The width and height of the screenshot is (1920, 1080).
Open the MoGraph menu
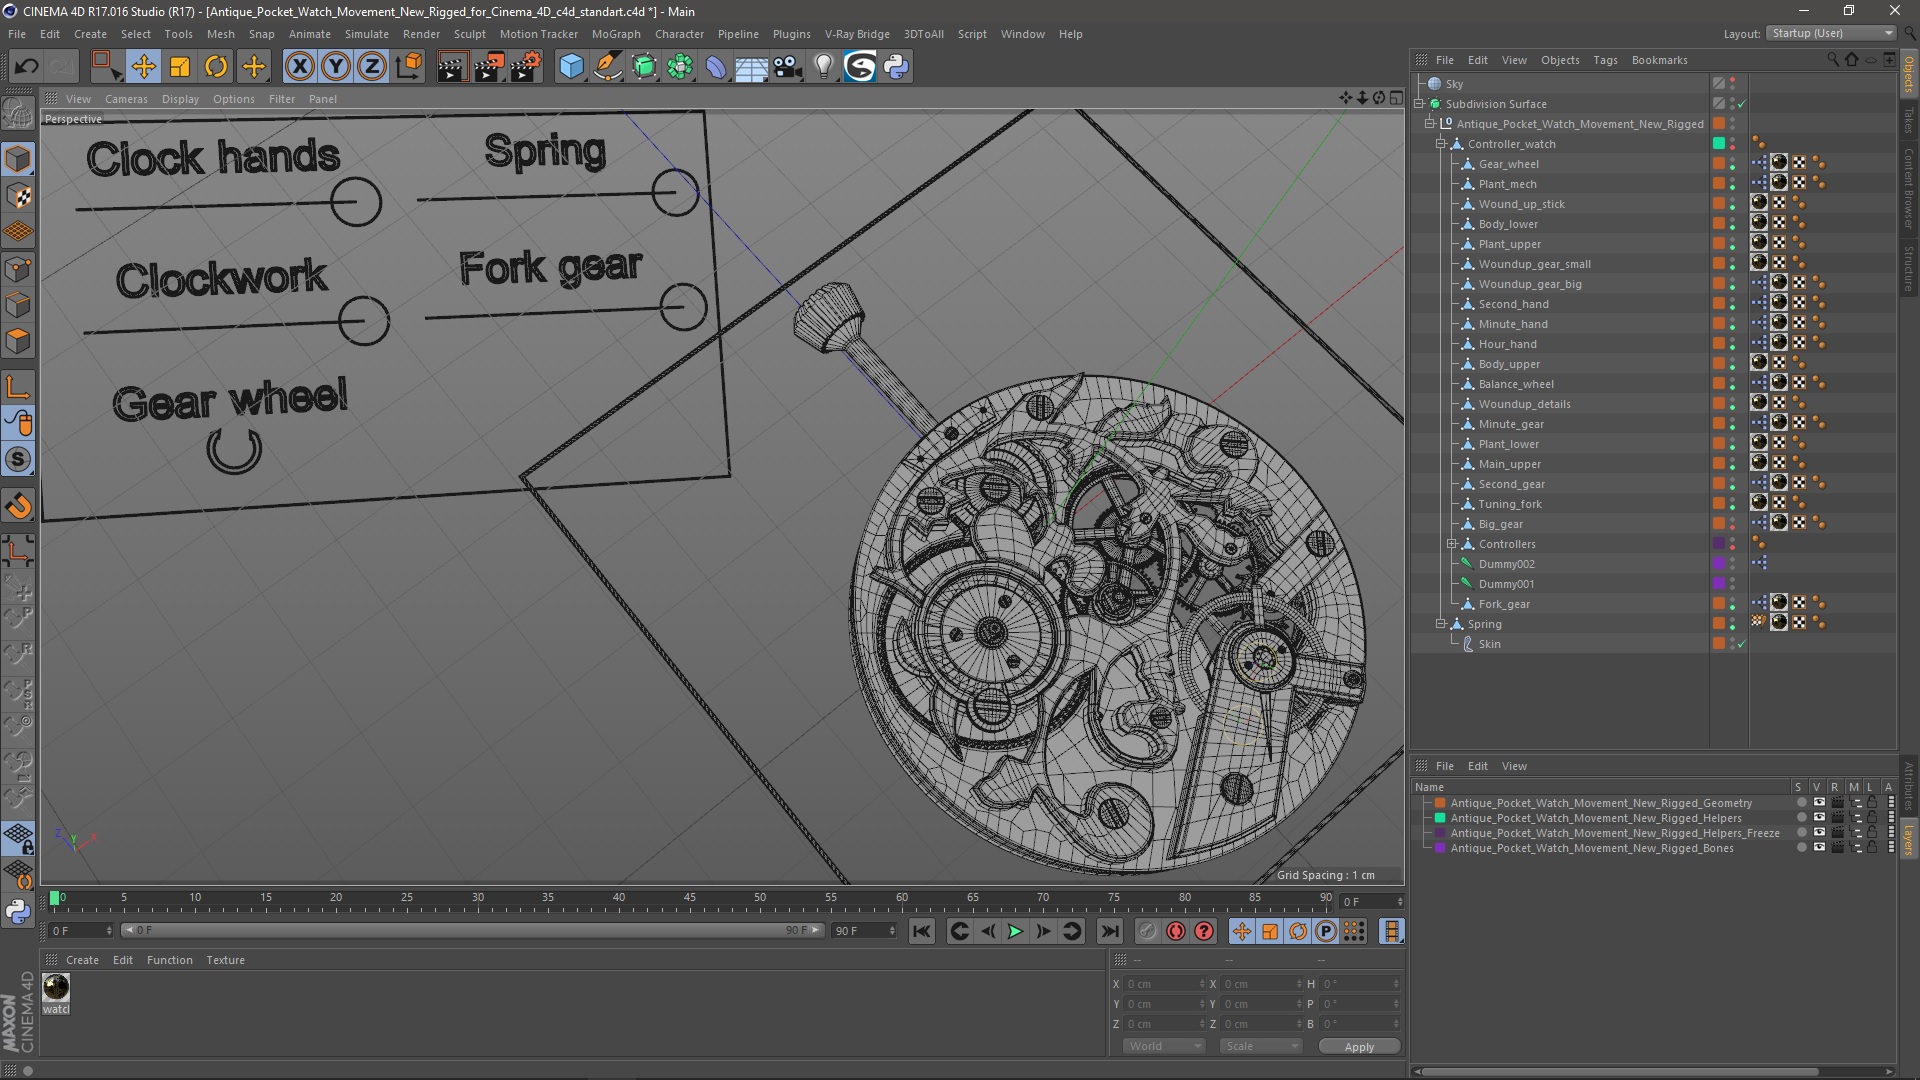coord(616,34)
